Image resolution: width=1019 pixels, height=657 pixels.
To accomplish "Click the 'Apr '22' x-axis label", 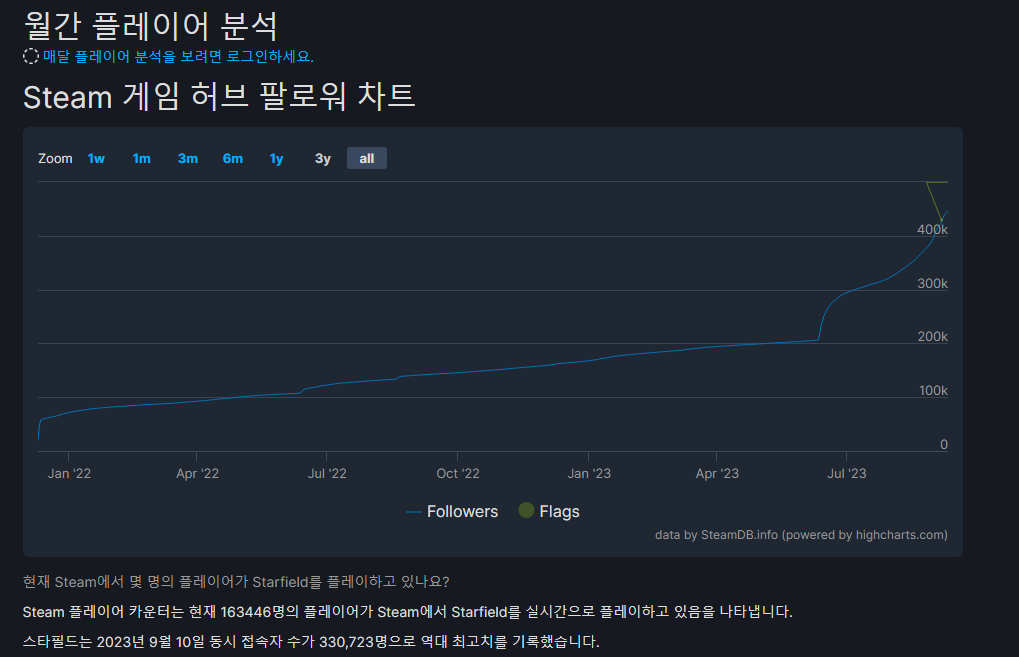I will (198, 474).
